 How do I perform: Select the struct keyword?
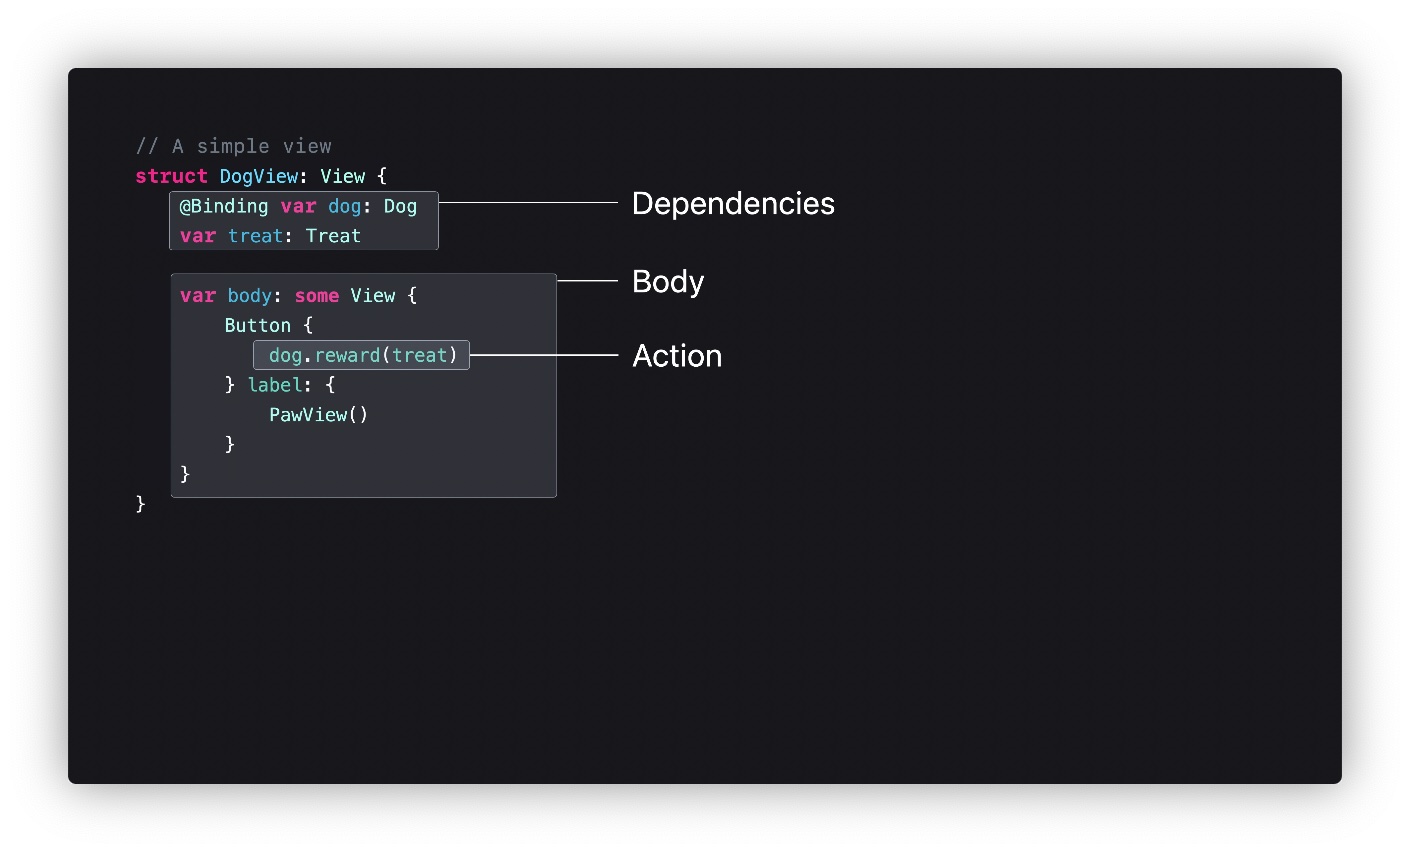point(171,177)
